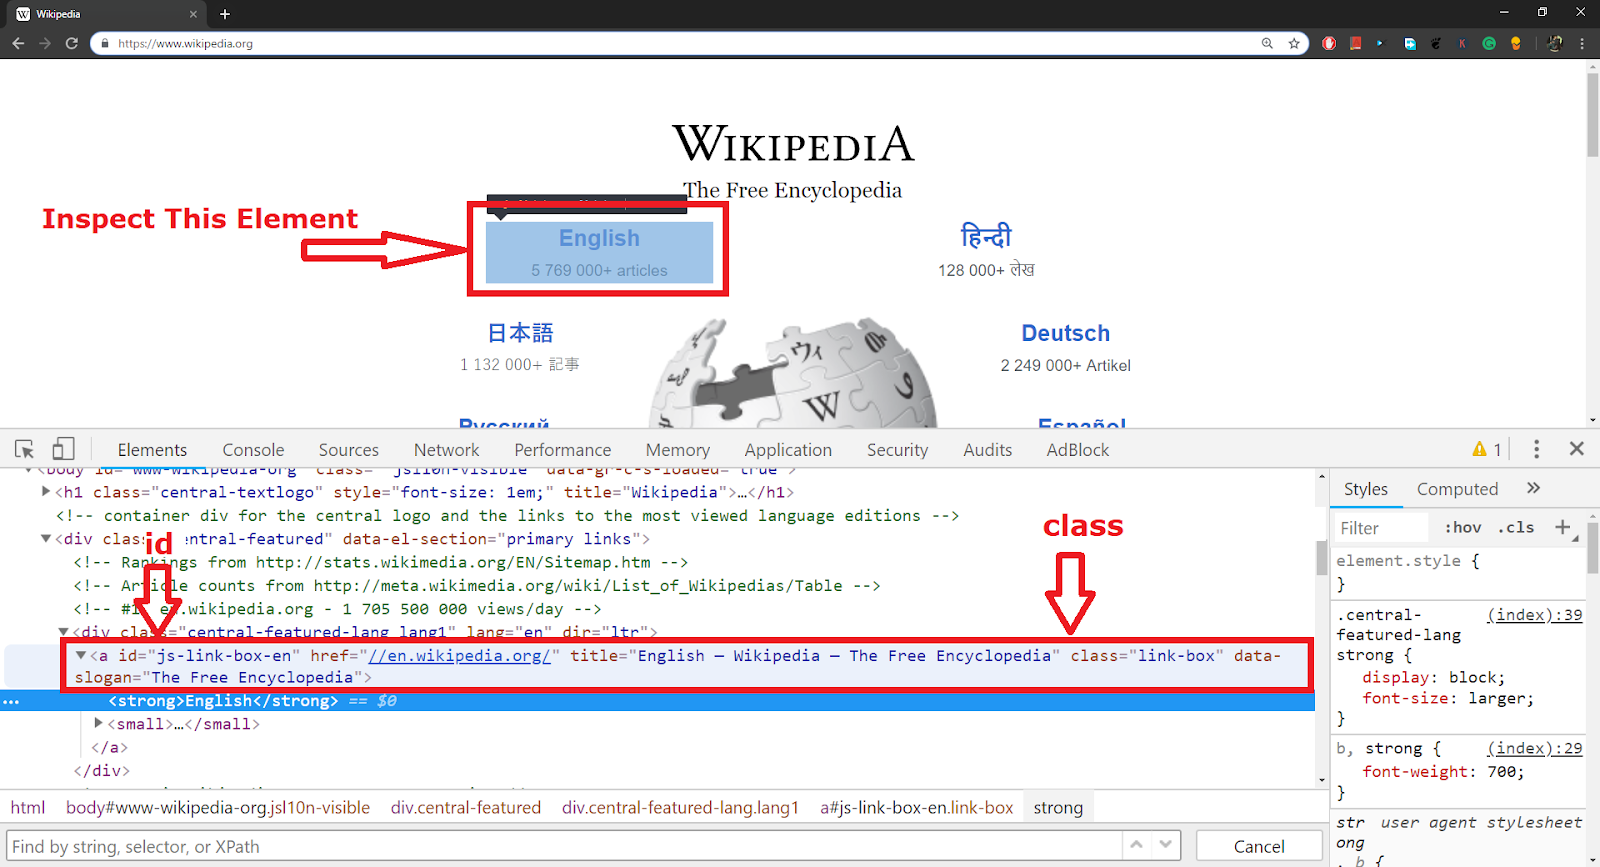The height and width of the screenshot is (867, 1600).
Task: Select div.central-featured-lang.lang1 breadcrumb
Action: point(680,807)
